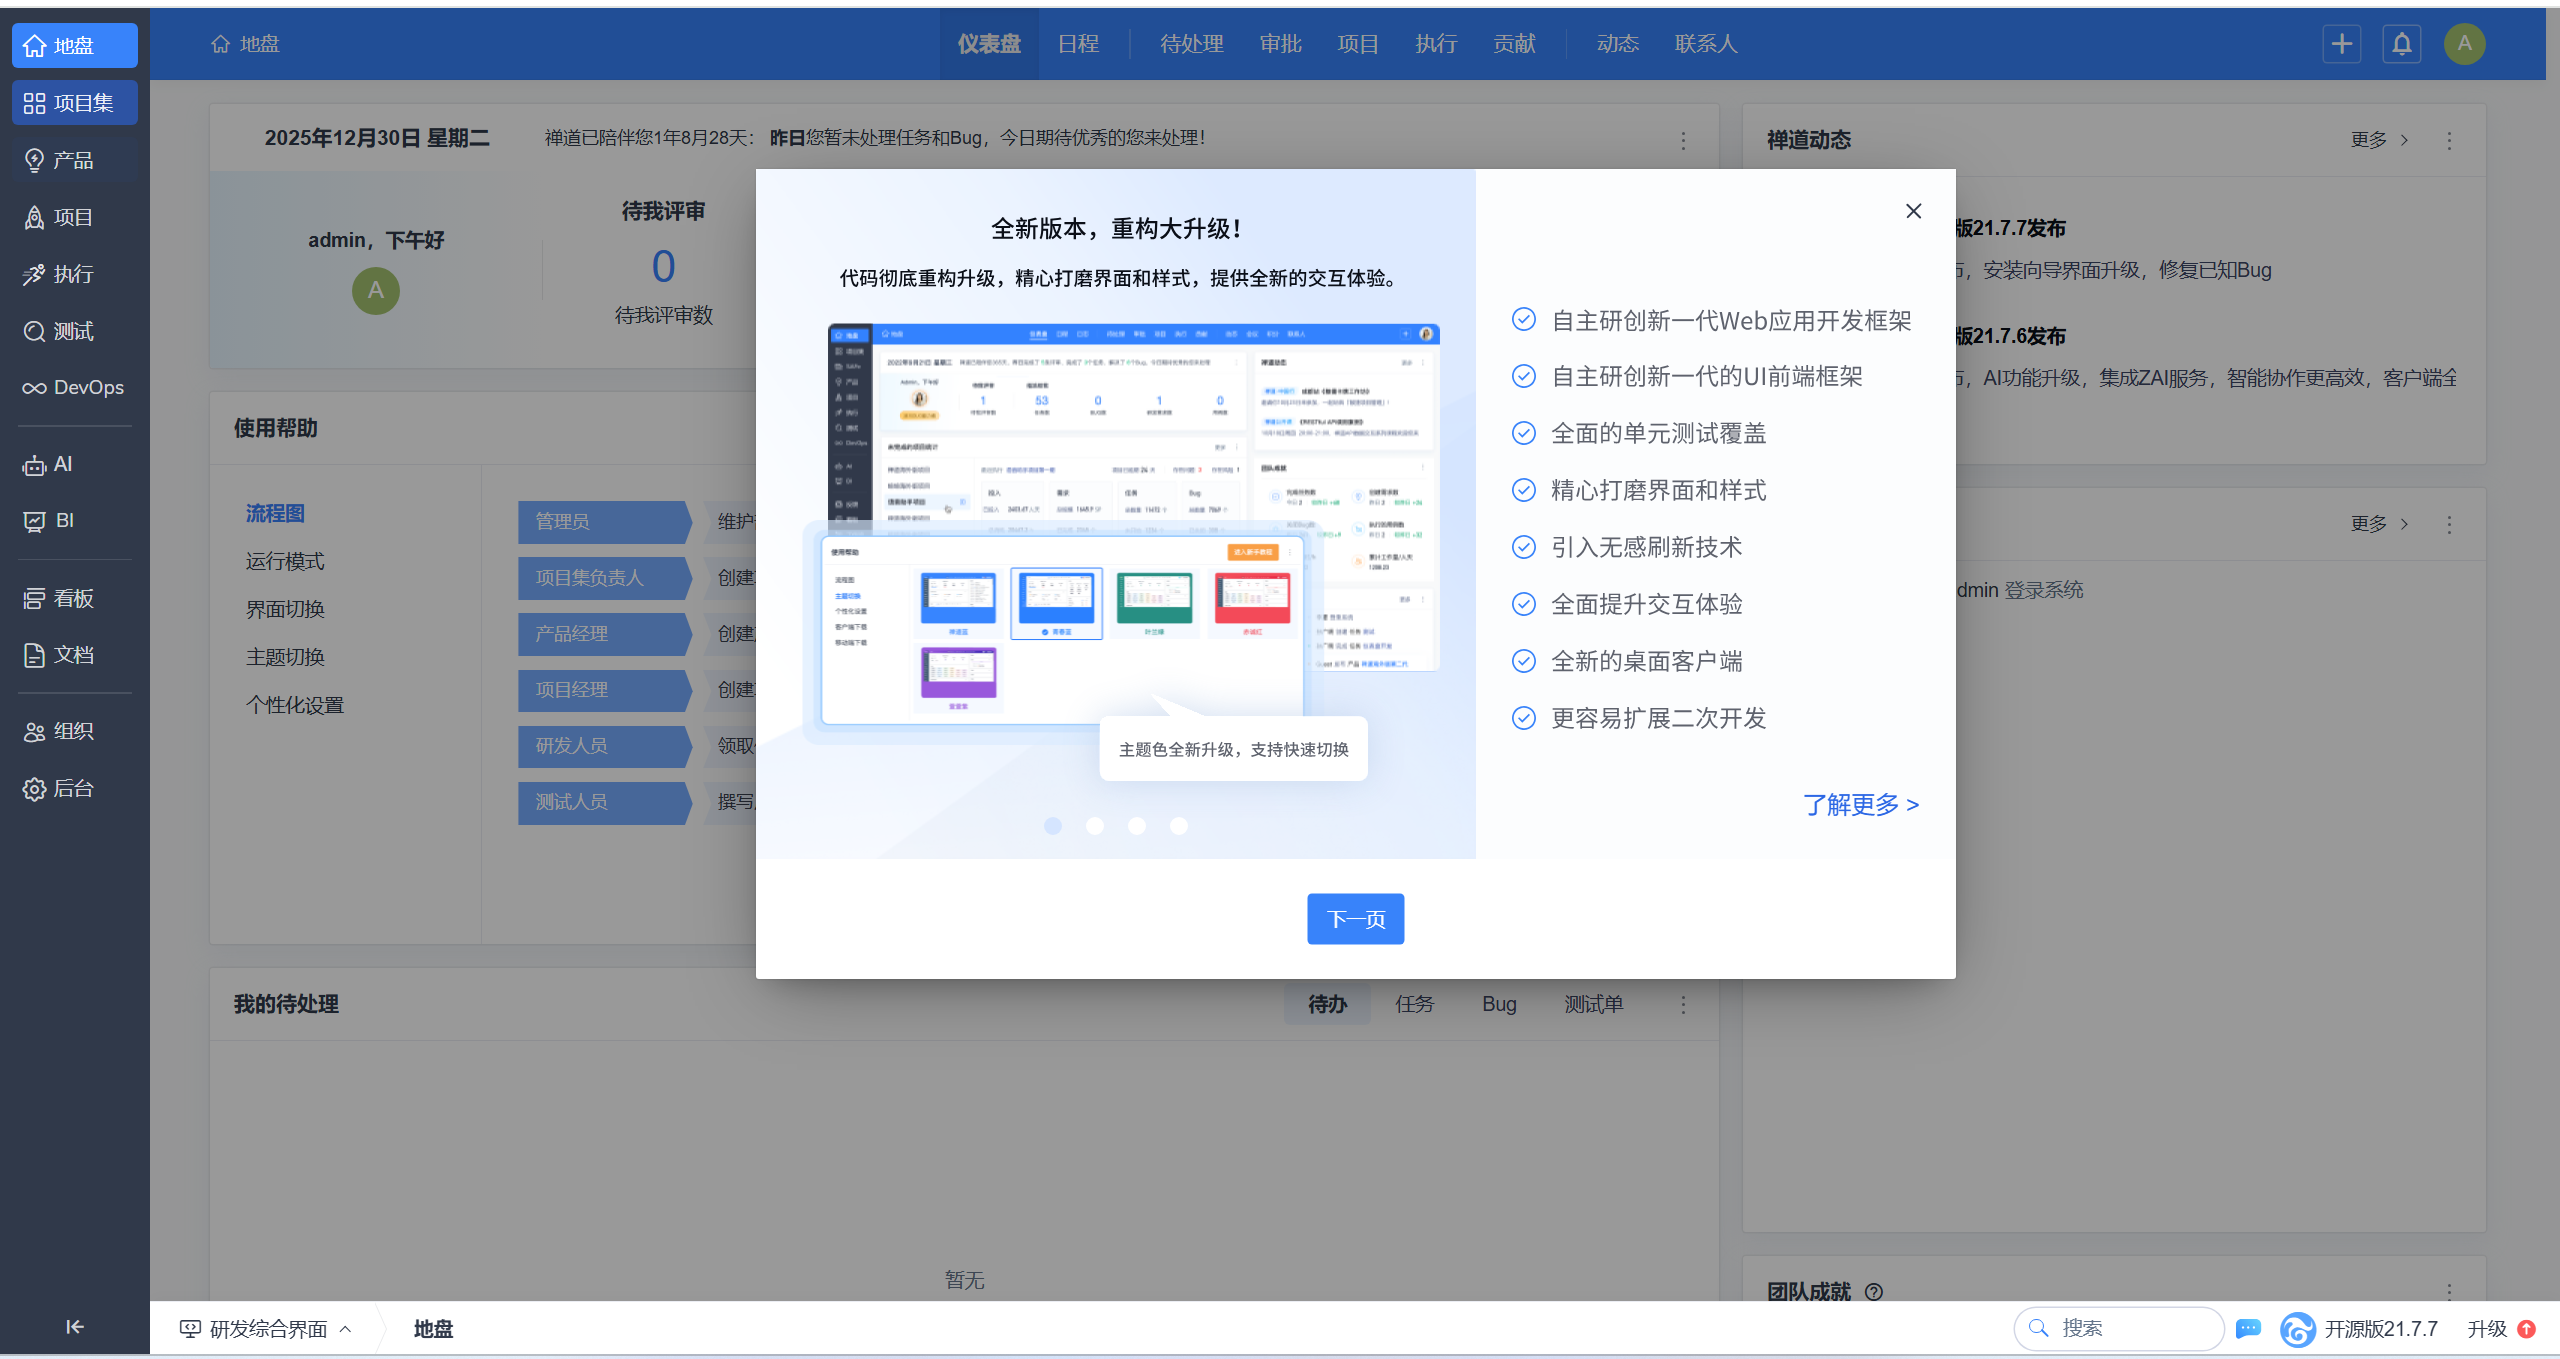Click the AI robot sidebar icon
Image resolution: width=2560 pixels, height=1359 pixels.
coord(34,465)
